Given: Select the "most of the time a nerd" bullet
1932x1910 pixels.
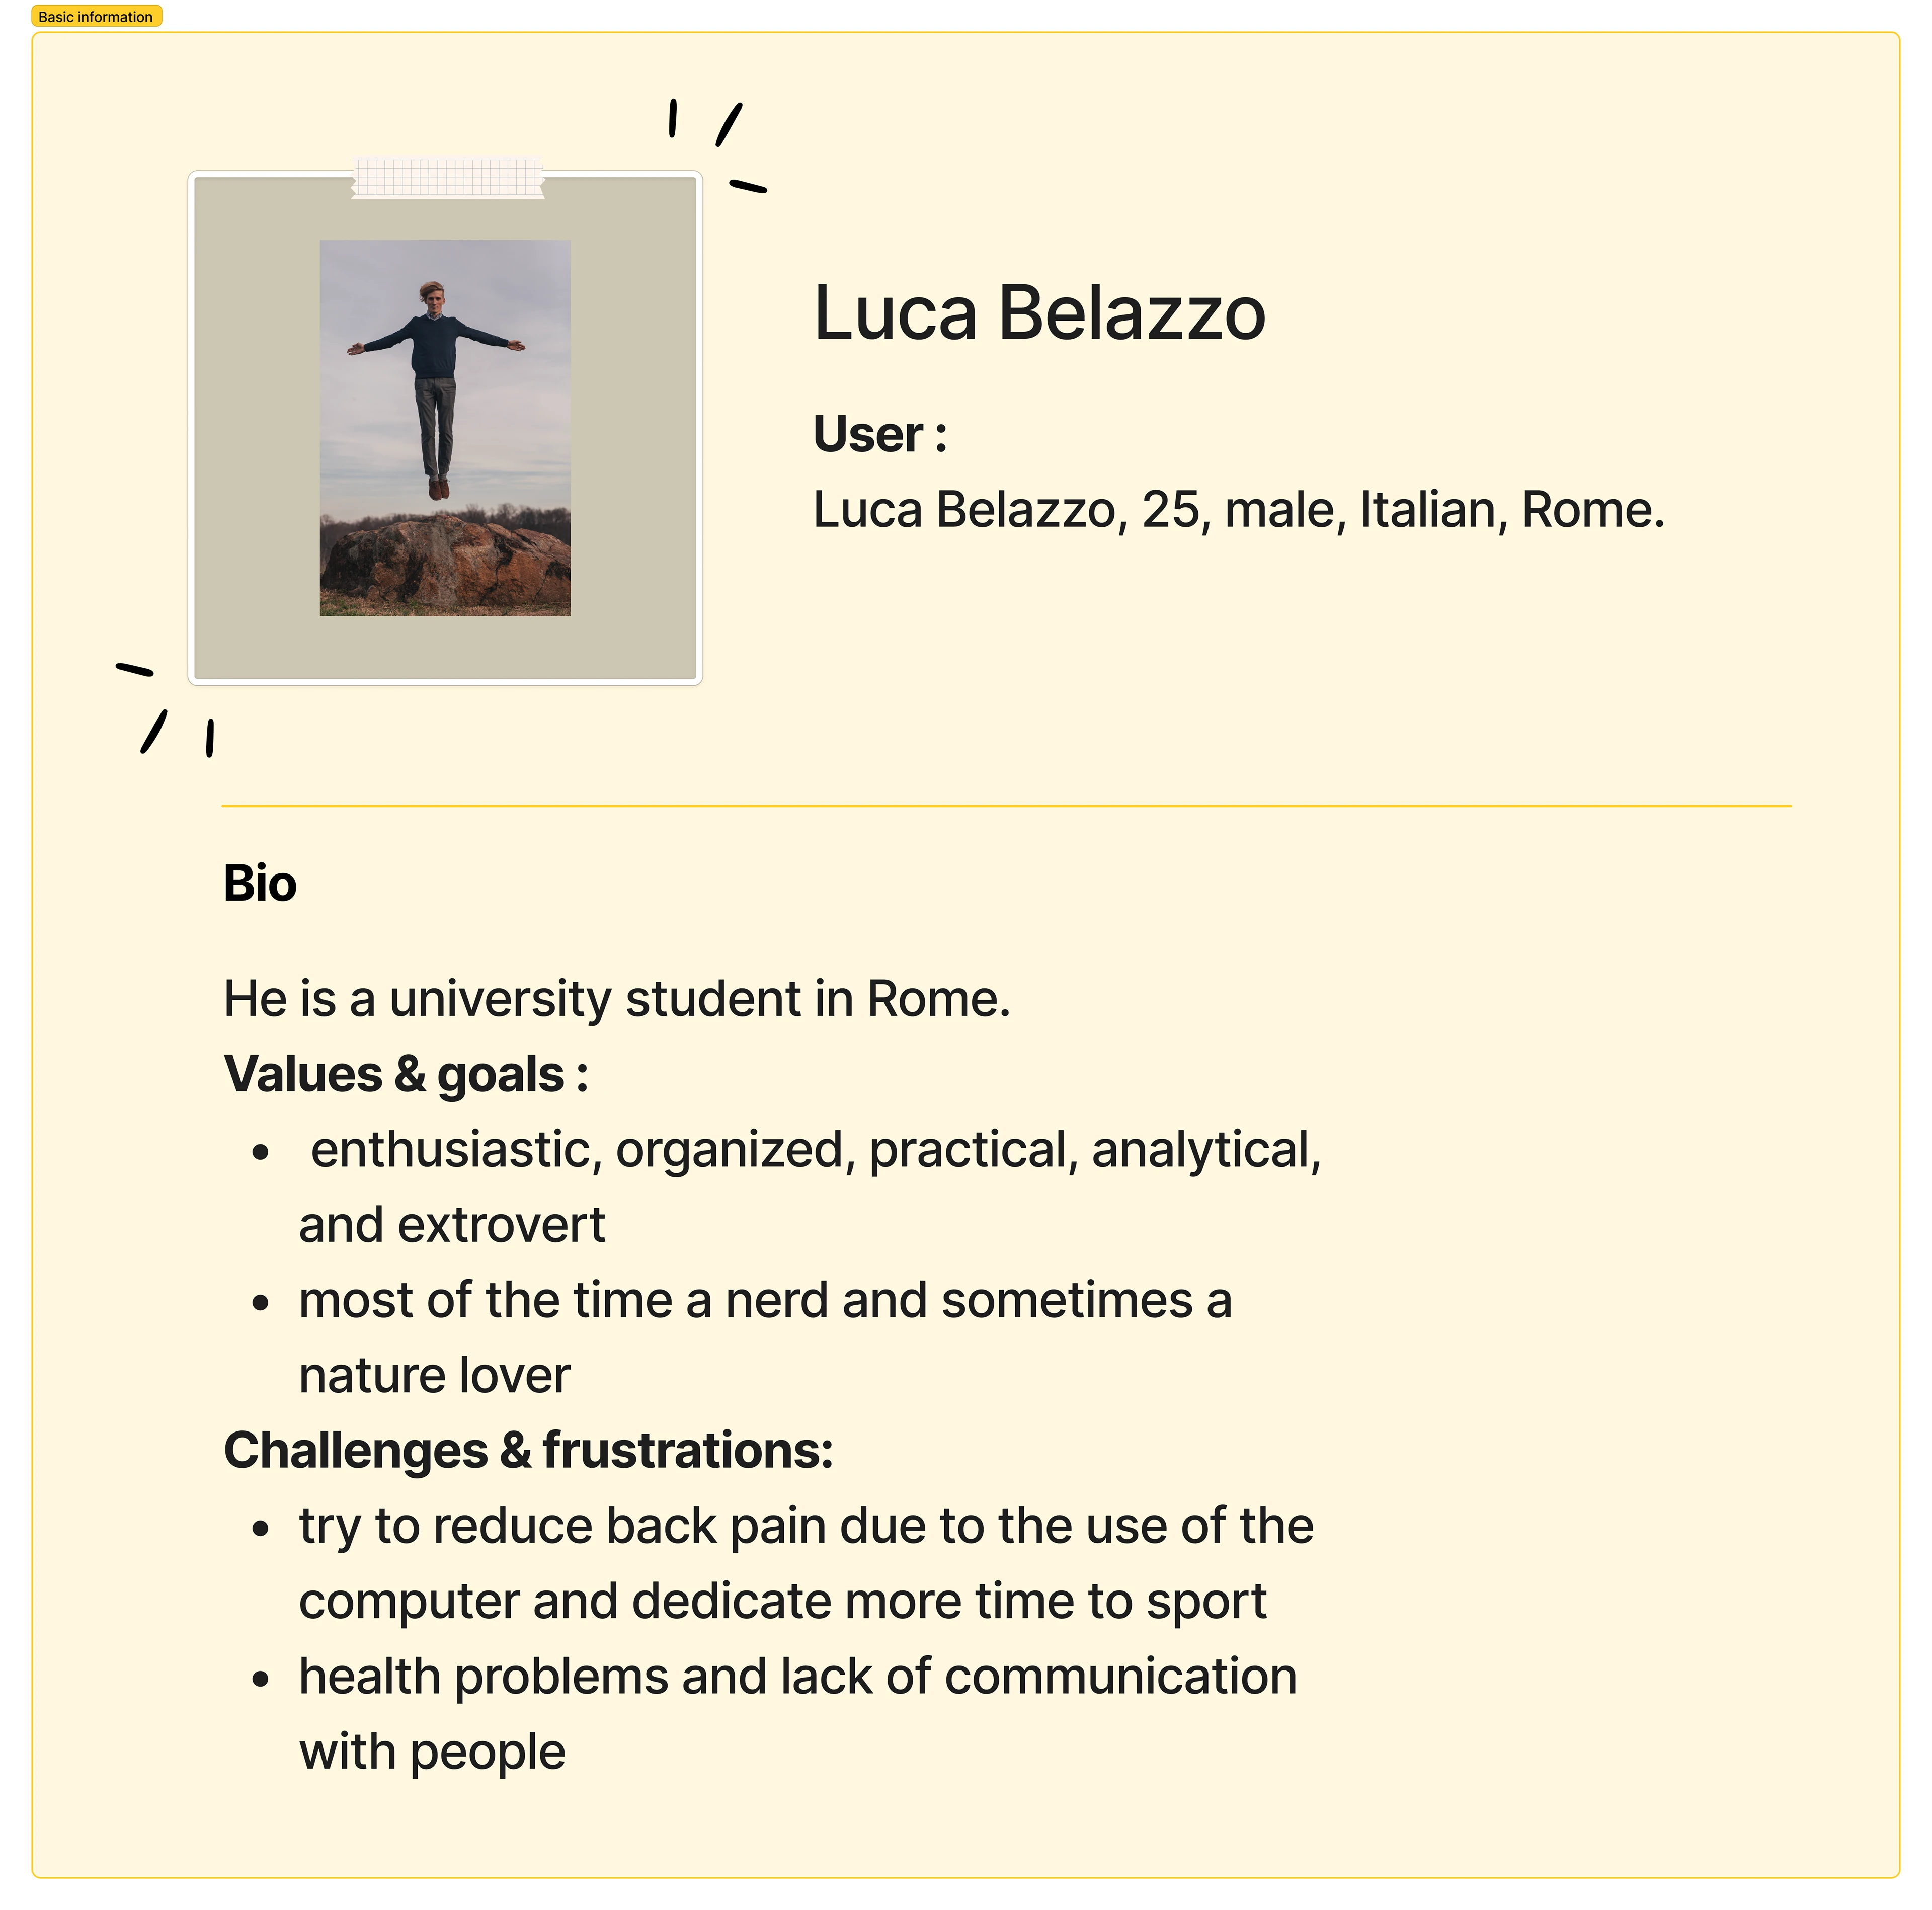Looking at the screenshot, I should tap(765, 1301).
